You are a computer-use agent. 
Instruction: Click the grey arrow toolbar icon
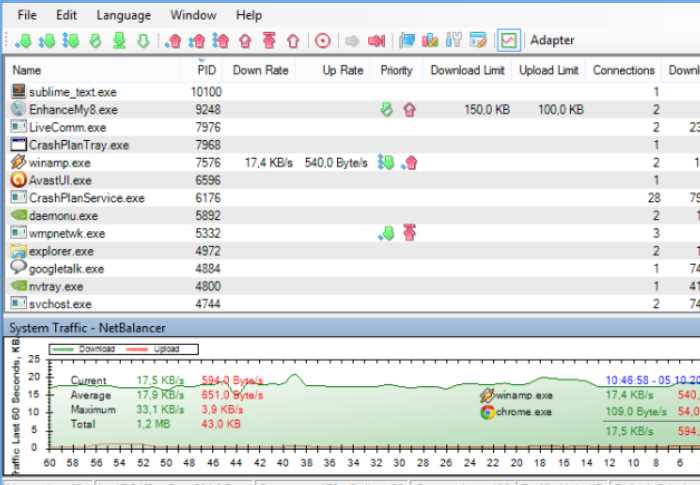pos(352,41)
